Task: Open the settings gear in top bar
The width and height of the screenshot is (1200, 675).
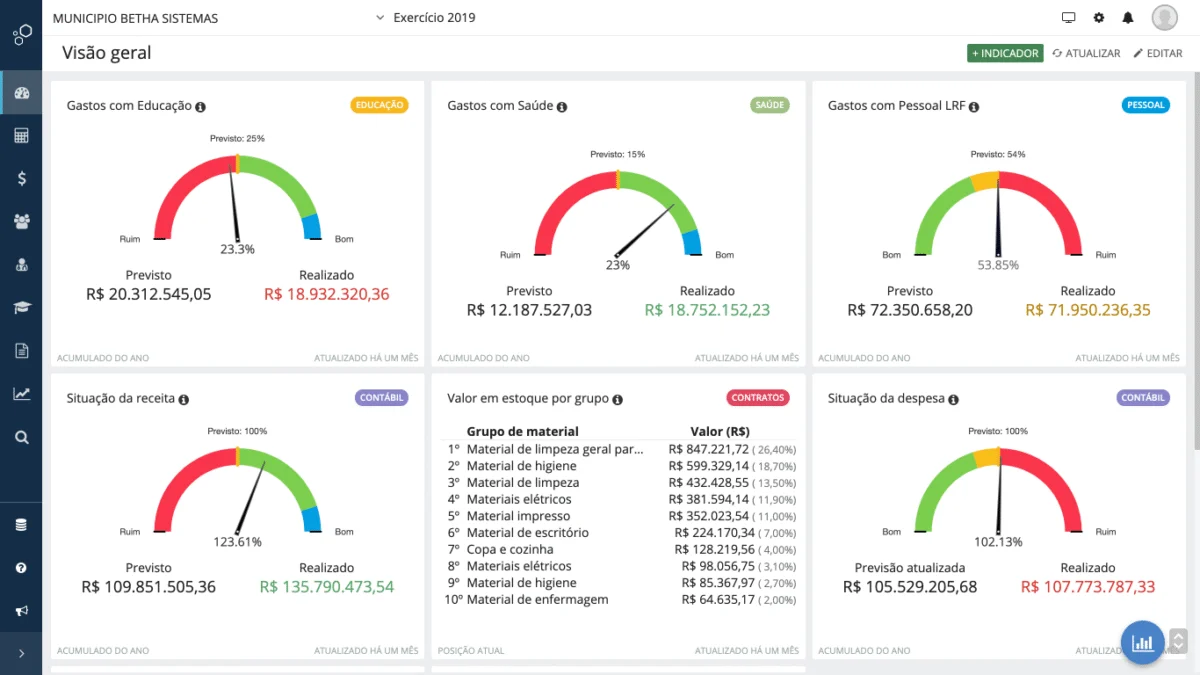Action: pyautogui.click(x=1098, y=18)
